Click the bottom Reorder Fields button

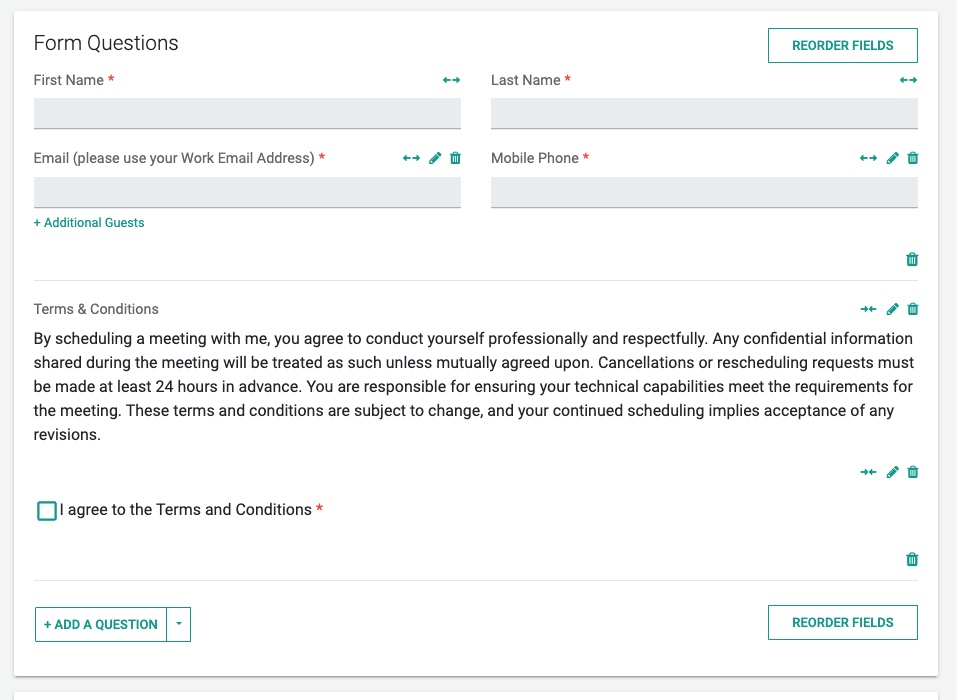pos(842,622)
